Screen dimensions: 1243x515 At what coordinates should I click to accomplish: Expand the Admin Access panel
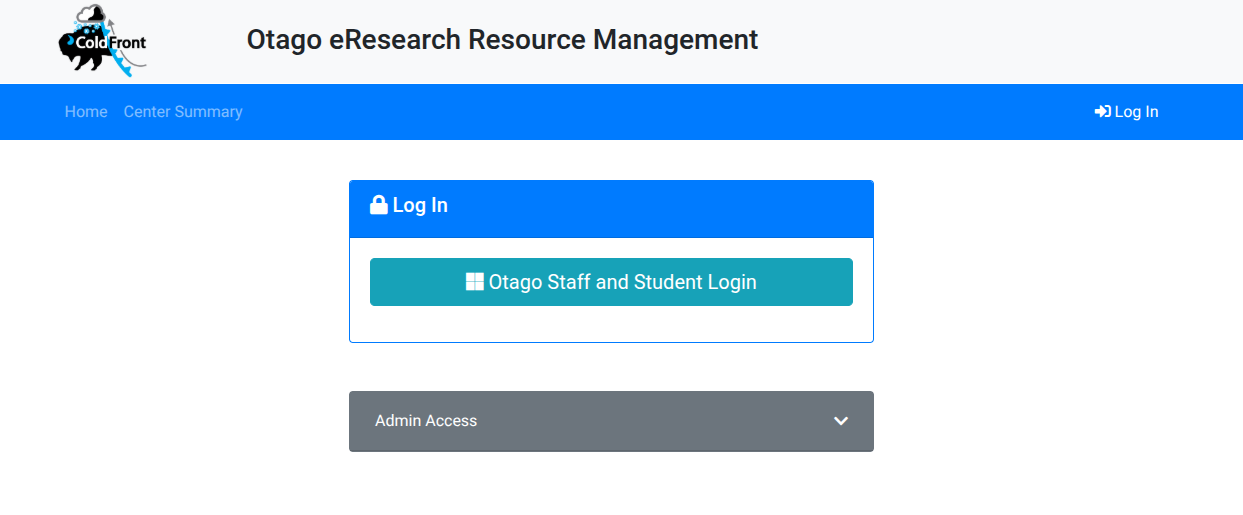[611, 421]
